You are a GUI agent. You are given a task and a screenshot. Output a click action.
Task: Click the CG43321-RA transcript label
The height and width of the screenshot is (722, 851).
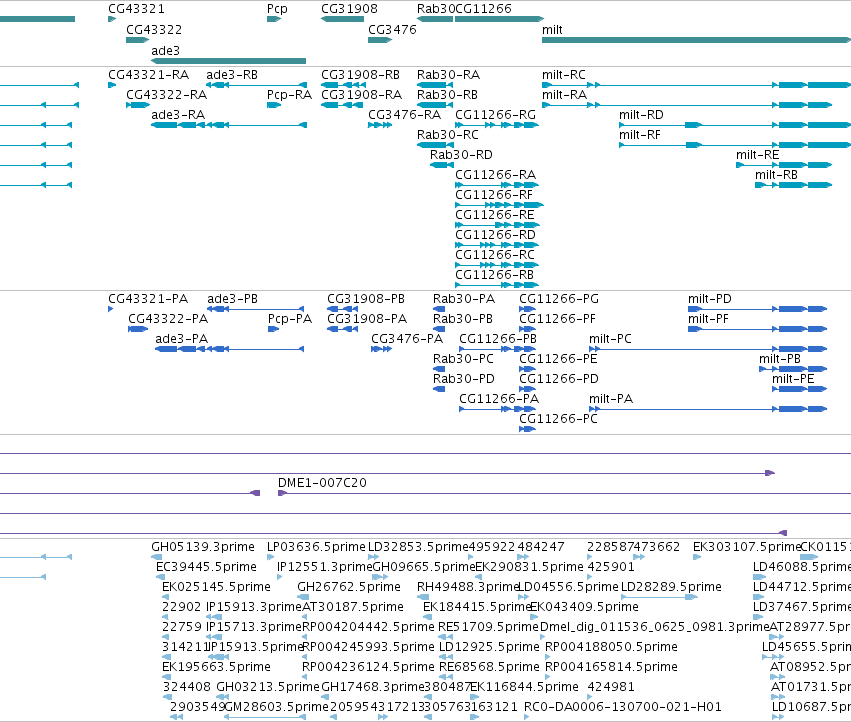[x=149, y=75]
